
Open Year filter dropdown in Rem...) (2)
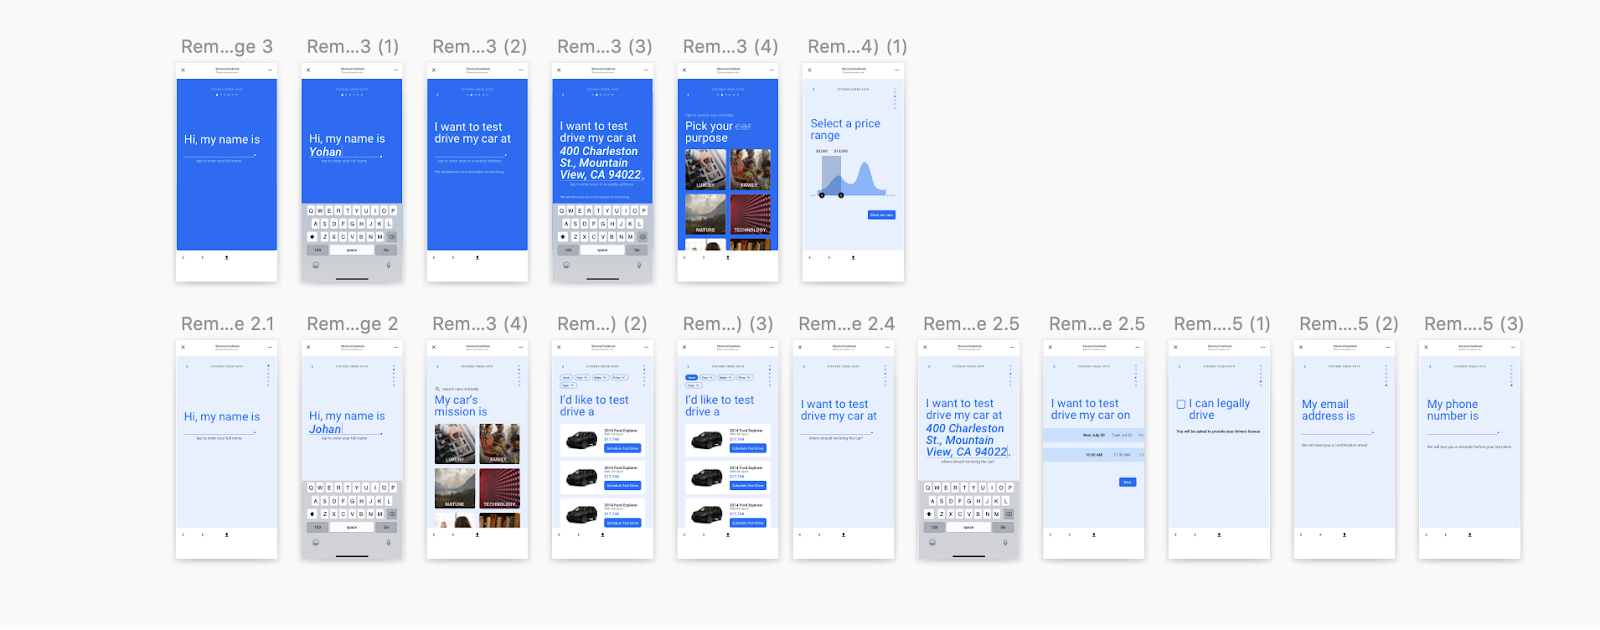582,378
